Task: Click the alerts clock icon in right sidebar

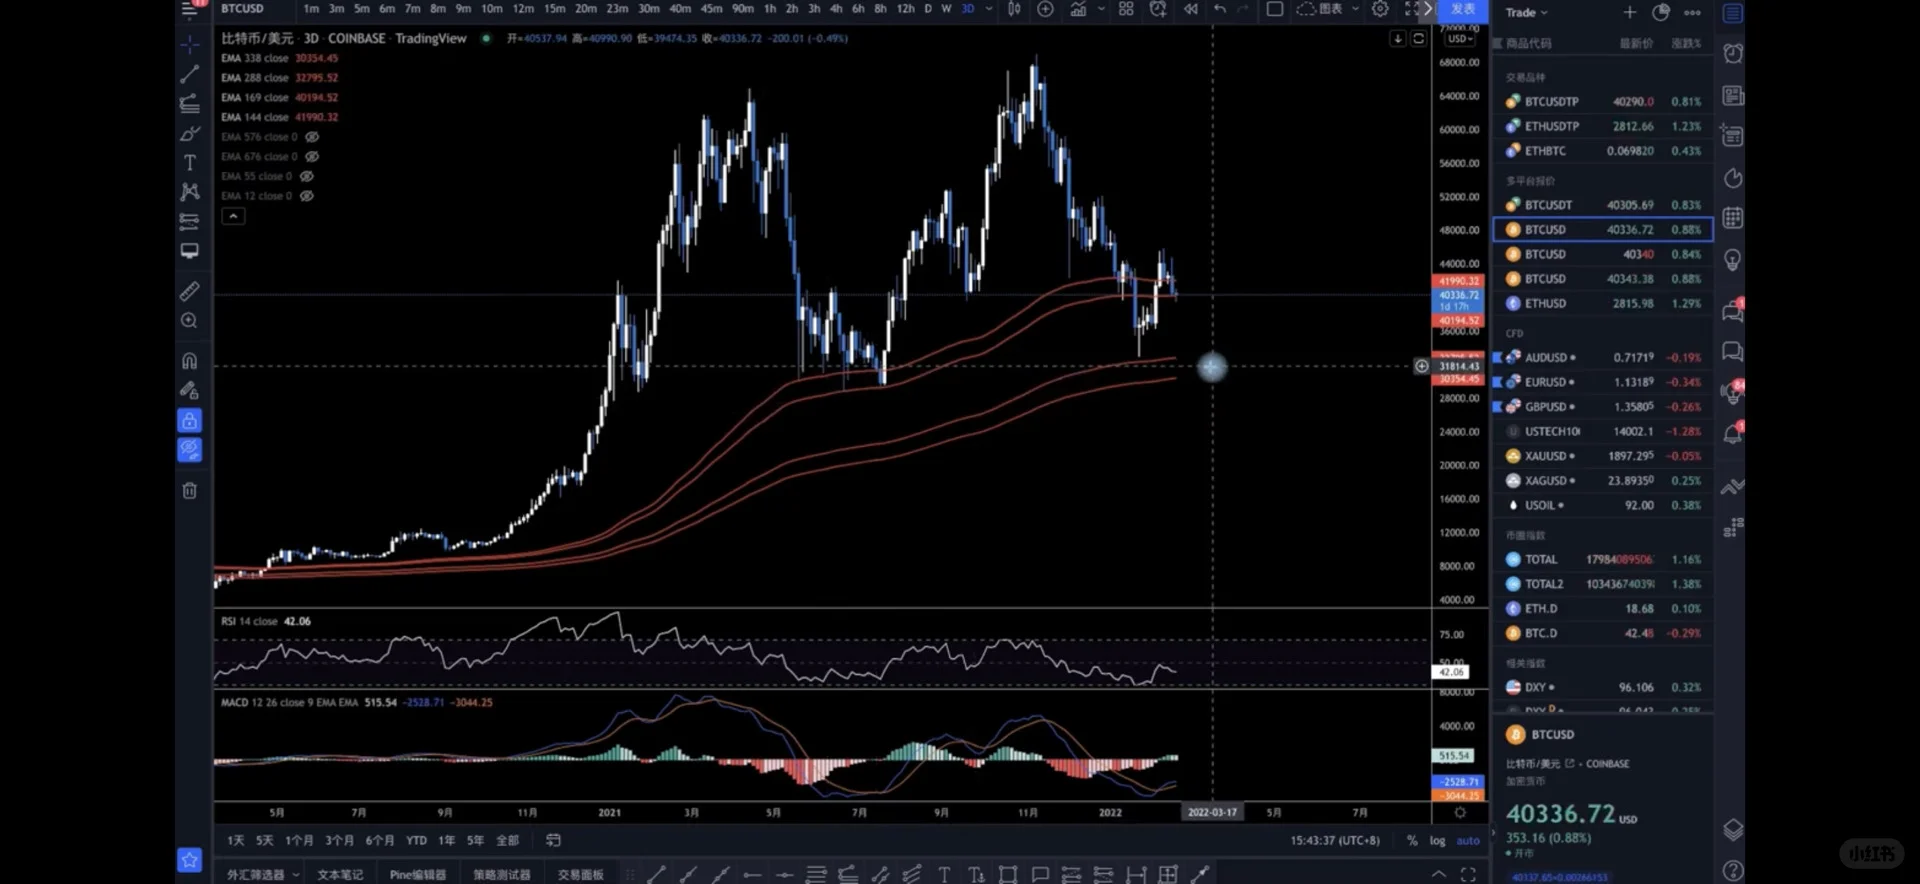Action: 1733,53
